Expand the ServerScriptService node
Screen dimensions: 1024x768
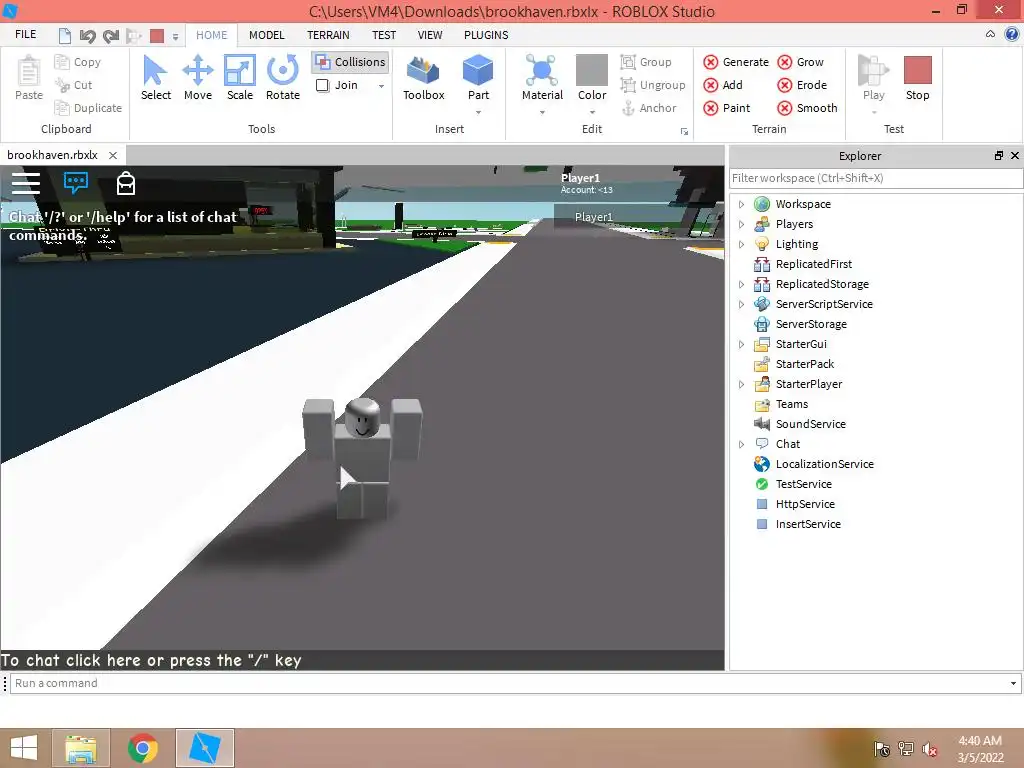tap(741, 304)
